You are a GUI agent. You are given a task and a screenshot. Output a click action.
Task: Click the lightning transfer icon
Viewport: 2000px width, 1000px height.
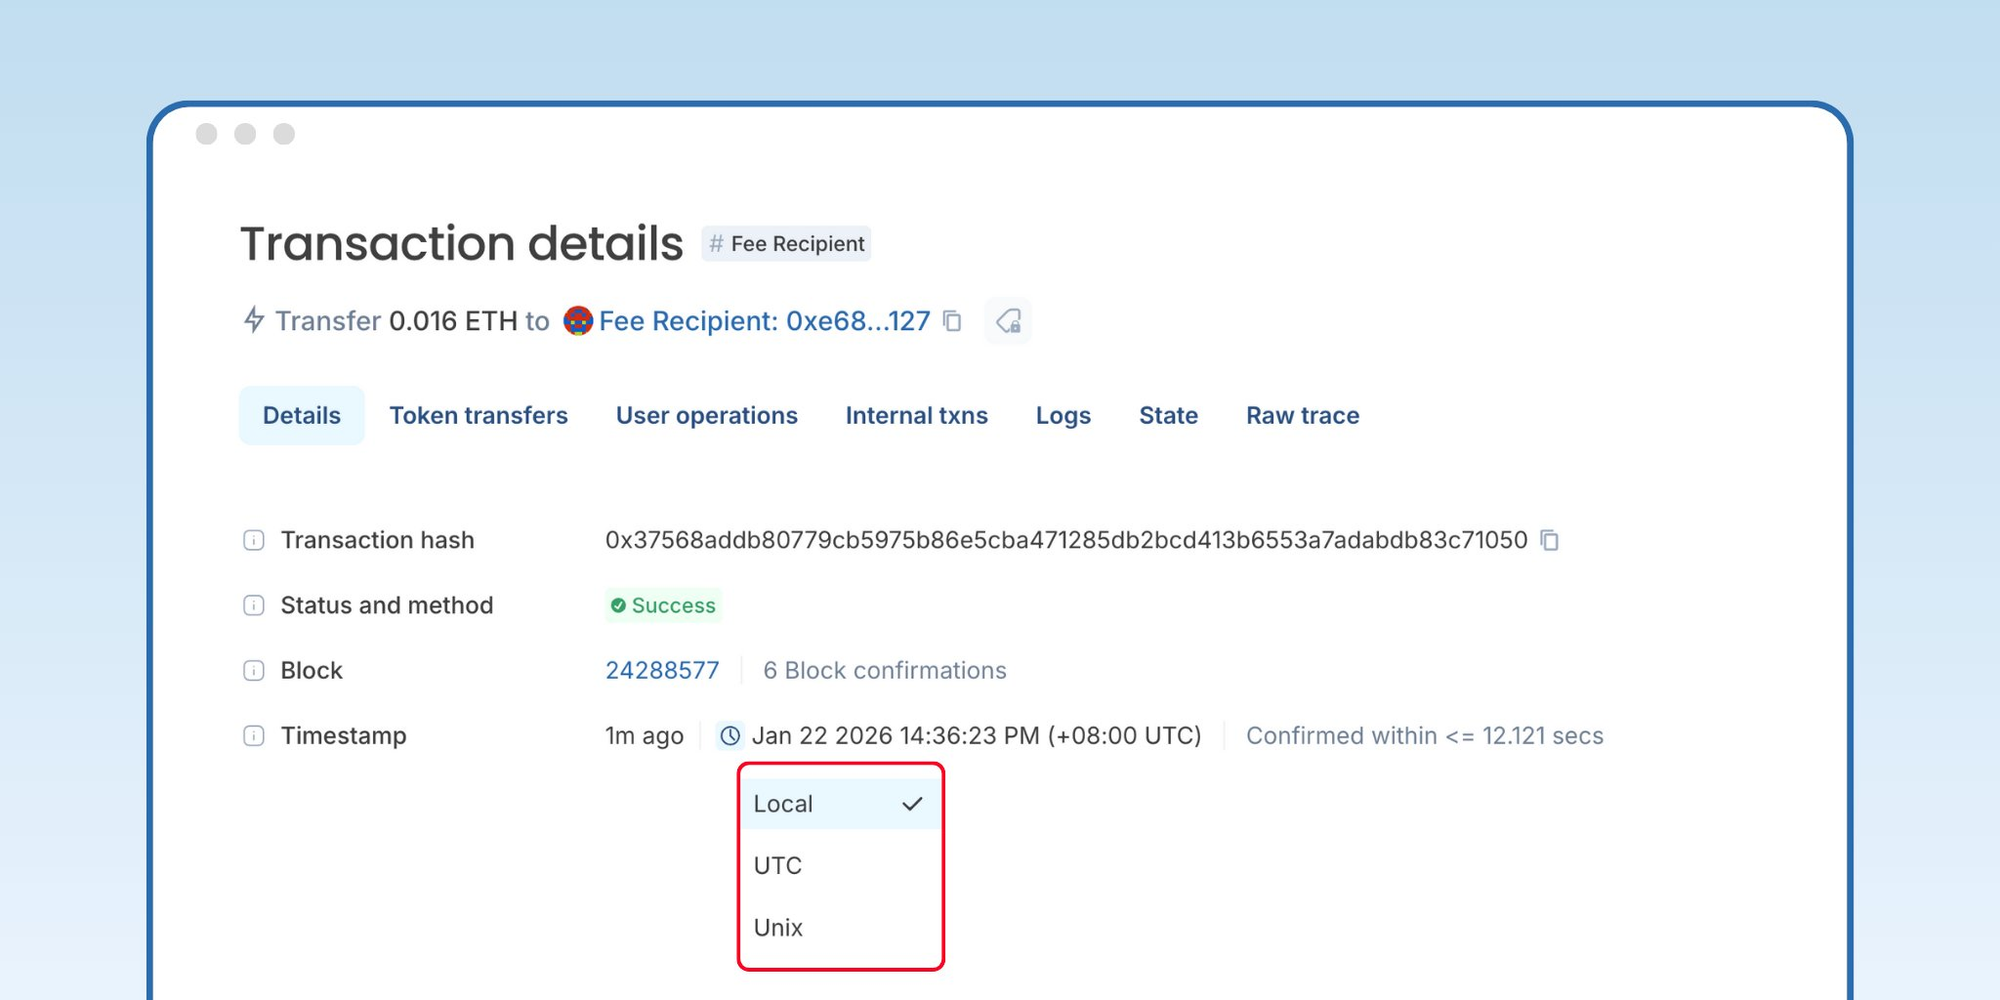tap(254, 321)
